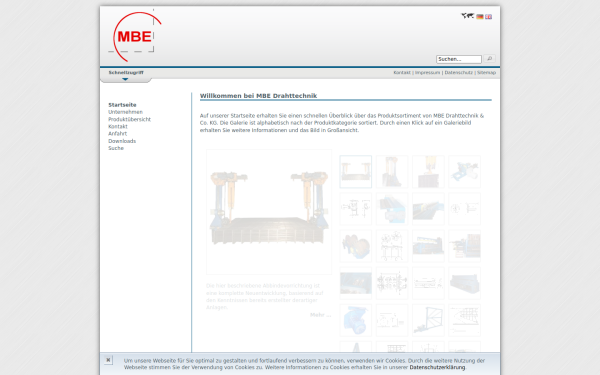Click the MBE company logo
The image size is (600, 375).
tap(135, 36)
